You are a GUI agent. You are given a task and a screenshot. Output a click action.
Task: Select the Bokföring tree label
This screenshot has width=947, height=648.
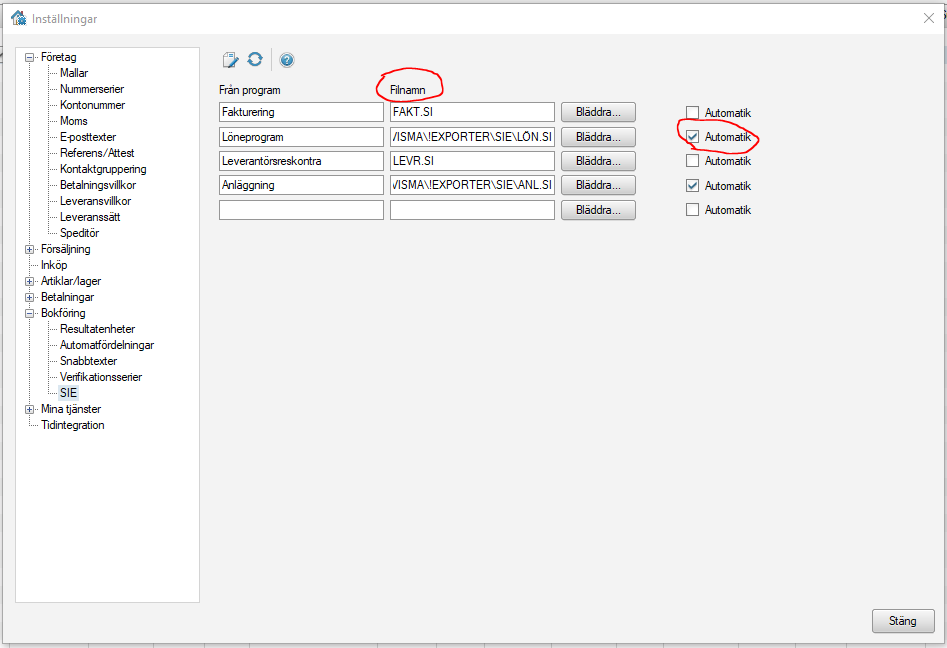(63, 313)
